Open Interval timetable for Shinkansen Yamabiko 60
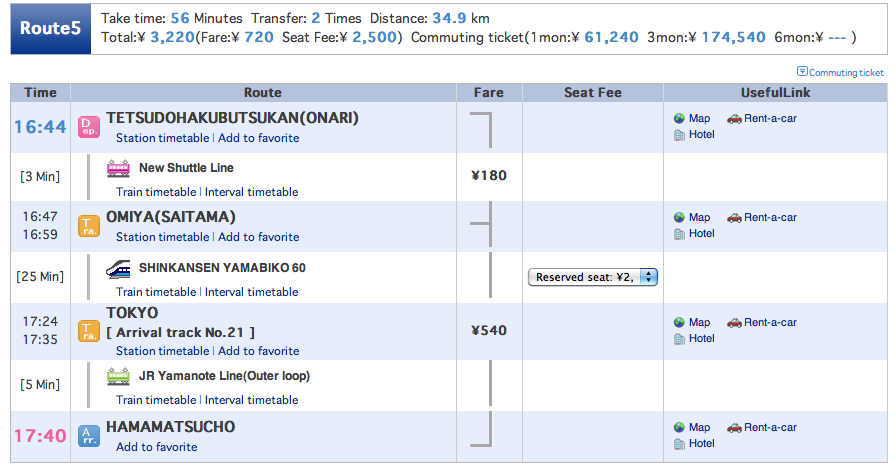This screenshot has height=472, width=895. click(251, 292)
